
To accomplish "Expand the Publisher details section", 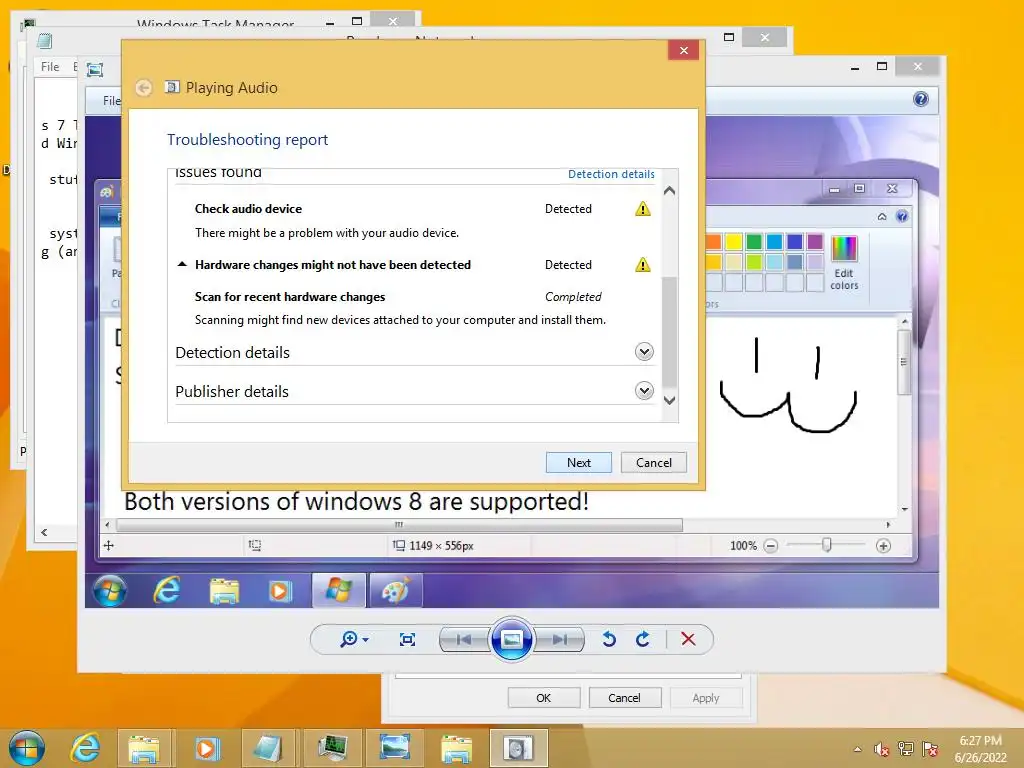I will [x=644, y=391].
